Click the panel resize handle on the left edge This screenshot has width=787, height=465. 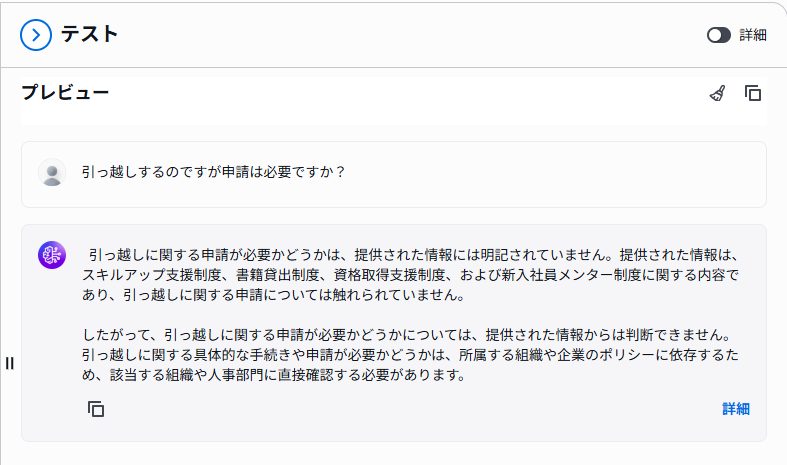(x=10, y=362)
